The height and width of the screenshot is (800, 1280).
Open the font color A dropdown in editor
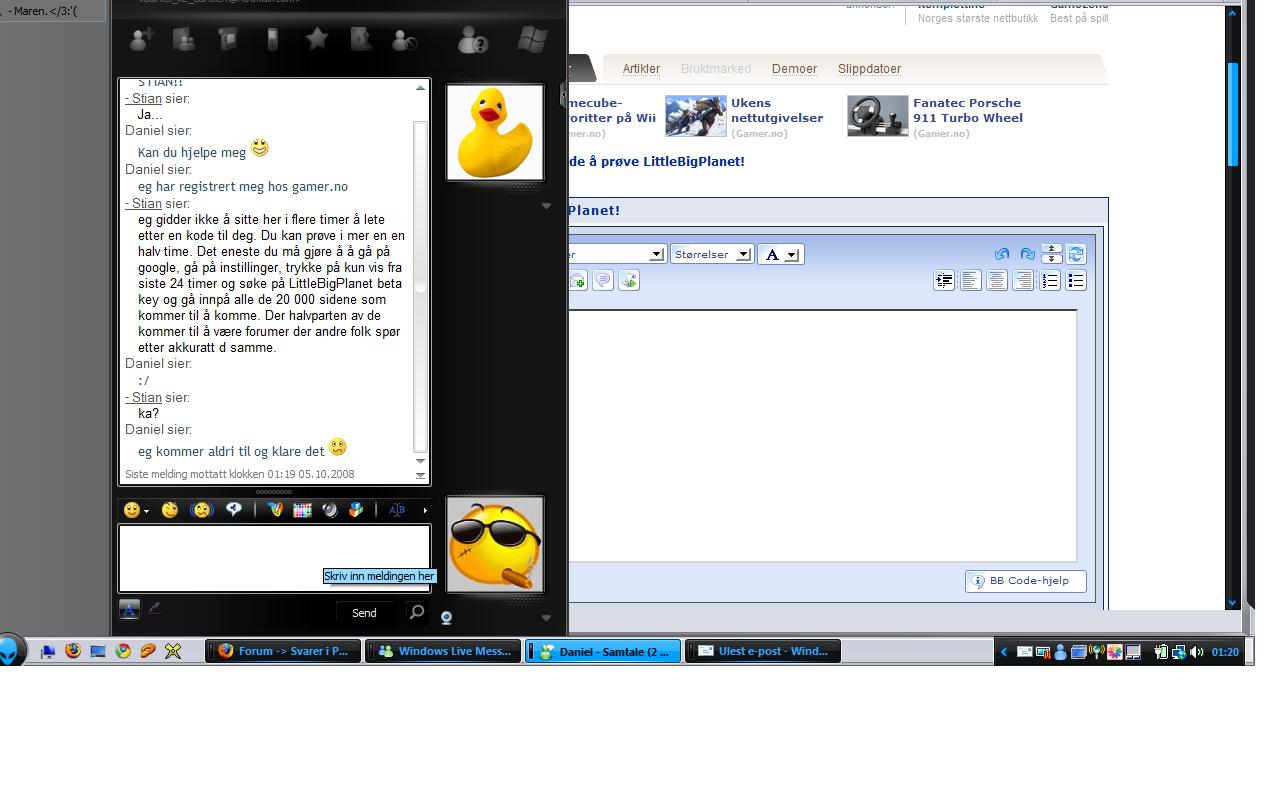pyautogui.click(x=780, y=254)
